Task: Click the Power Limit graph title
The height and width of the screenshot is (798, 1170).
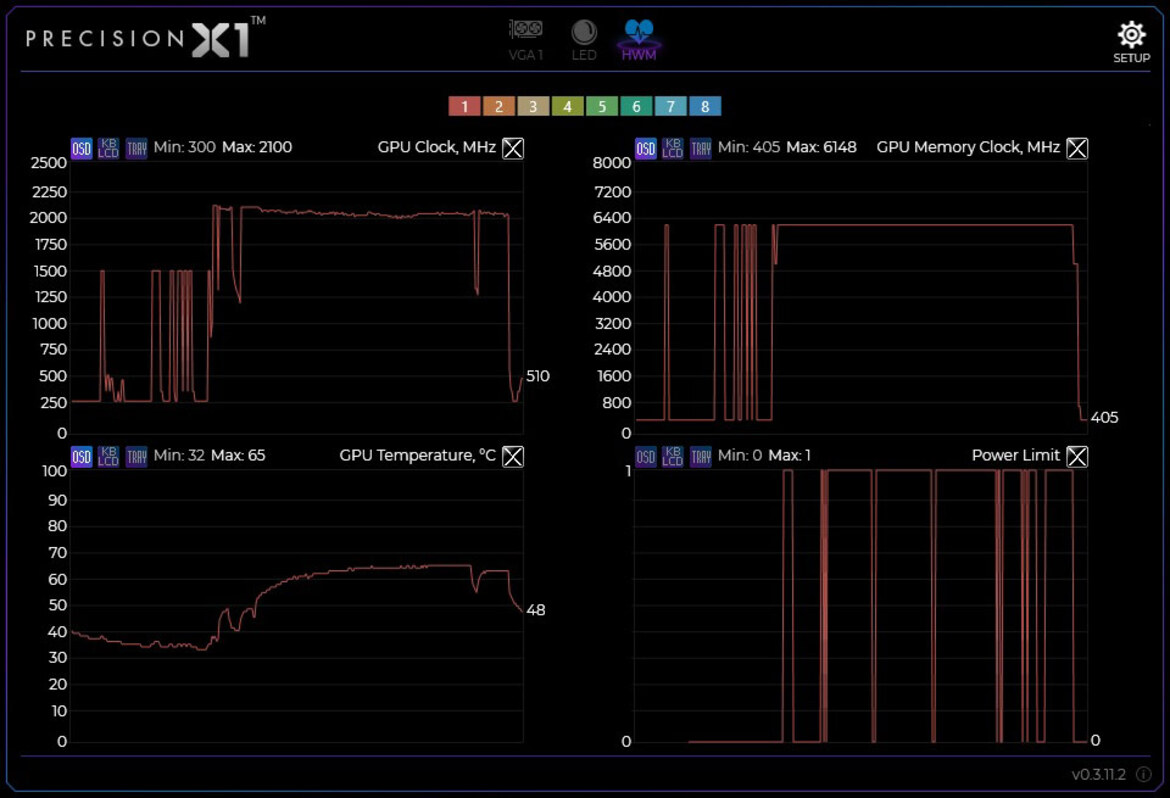Action: coord(1016,455)
